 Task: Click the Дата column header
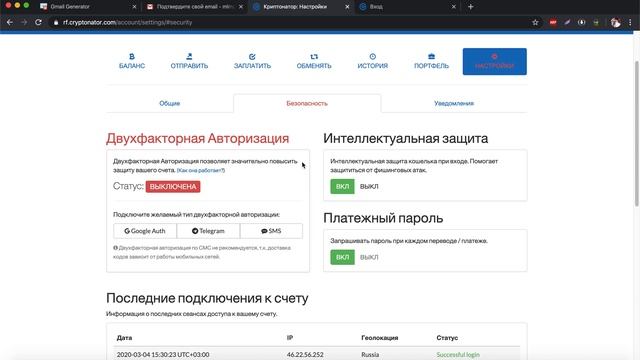click(x=124, y=338)
